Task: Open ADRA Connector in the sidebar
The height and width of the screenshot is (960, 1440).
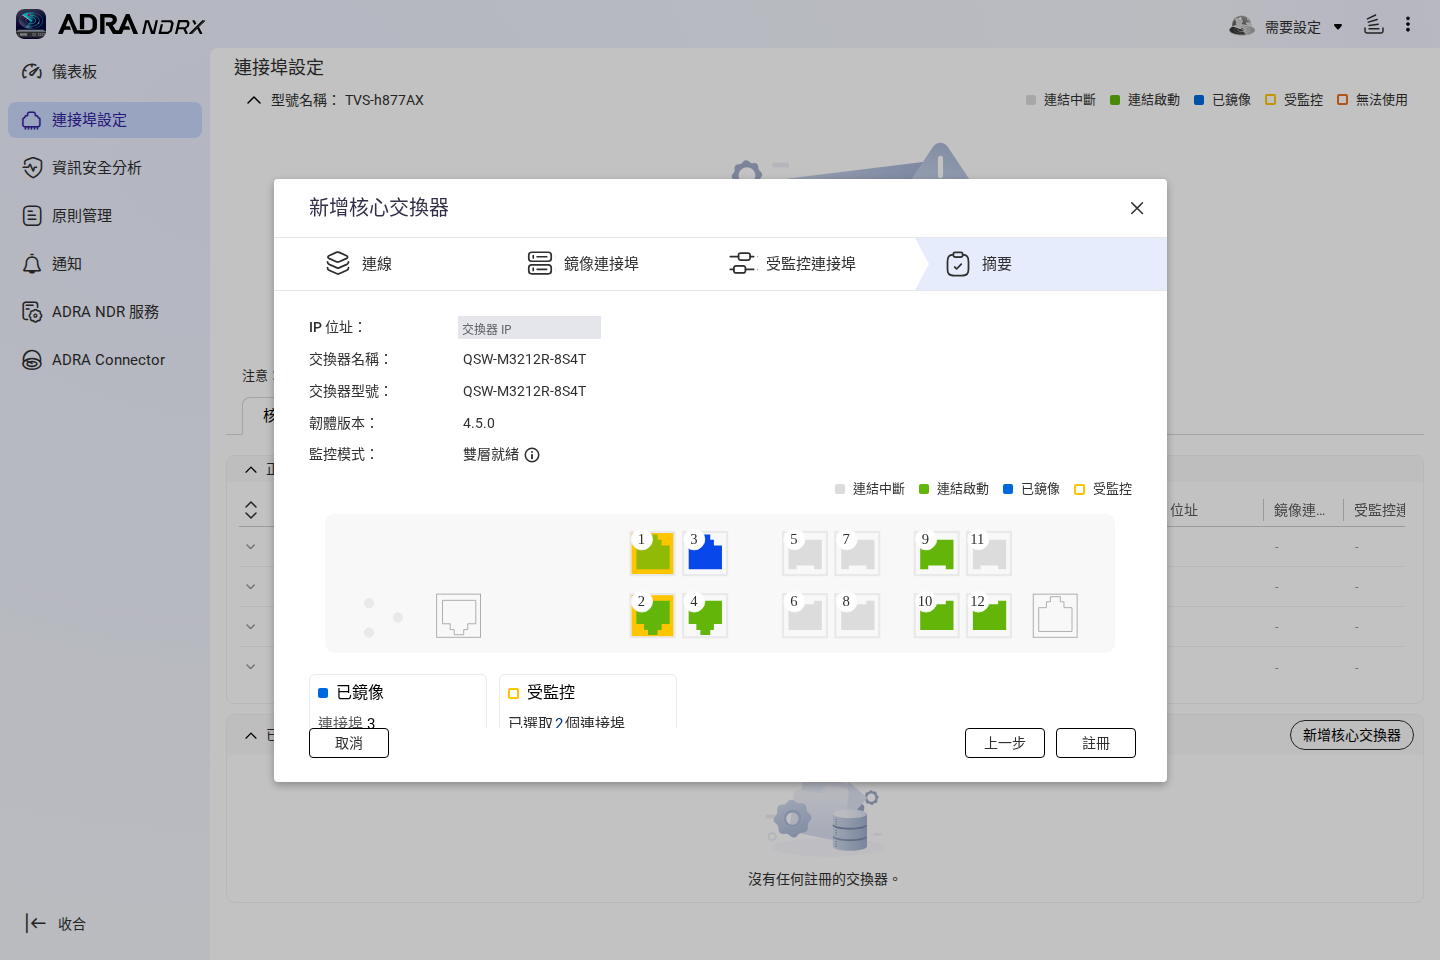Action: [x=105, y=360]
